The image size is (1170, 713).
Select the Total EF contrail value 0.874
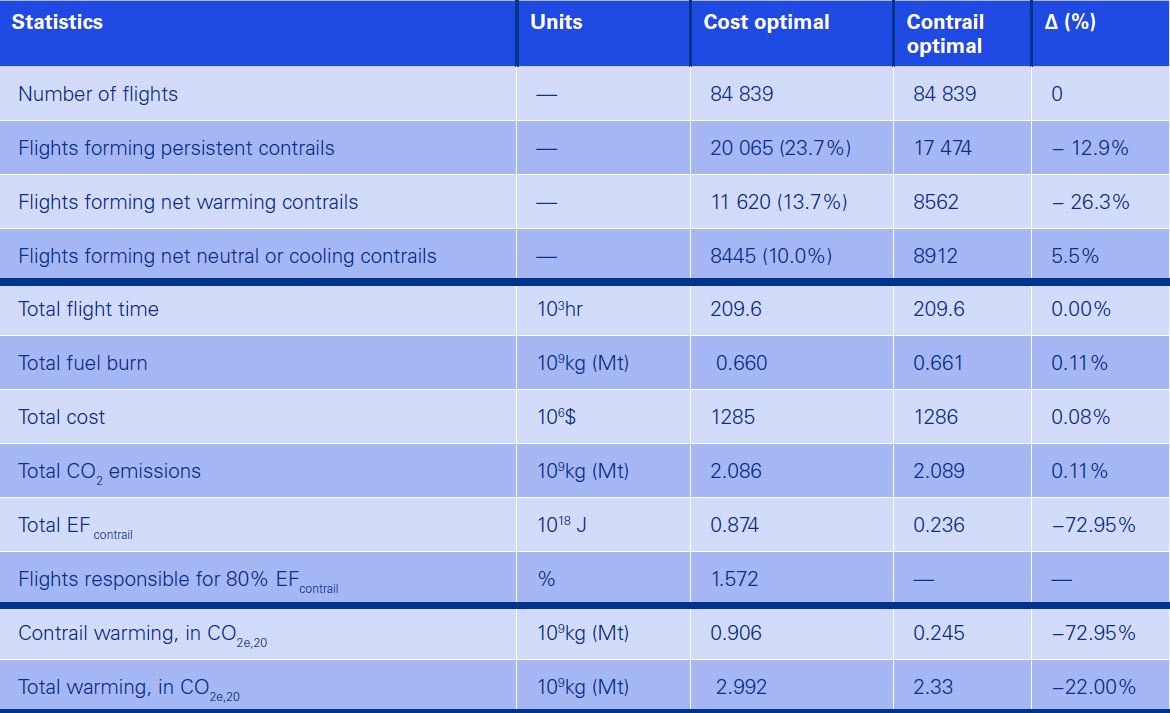[735, 525]
